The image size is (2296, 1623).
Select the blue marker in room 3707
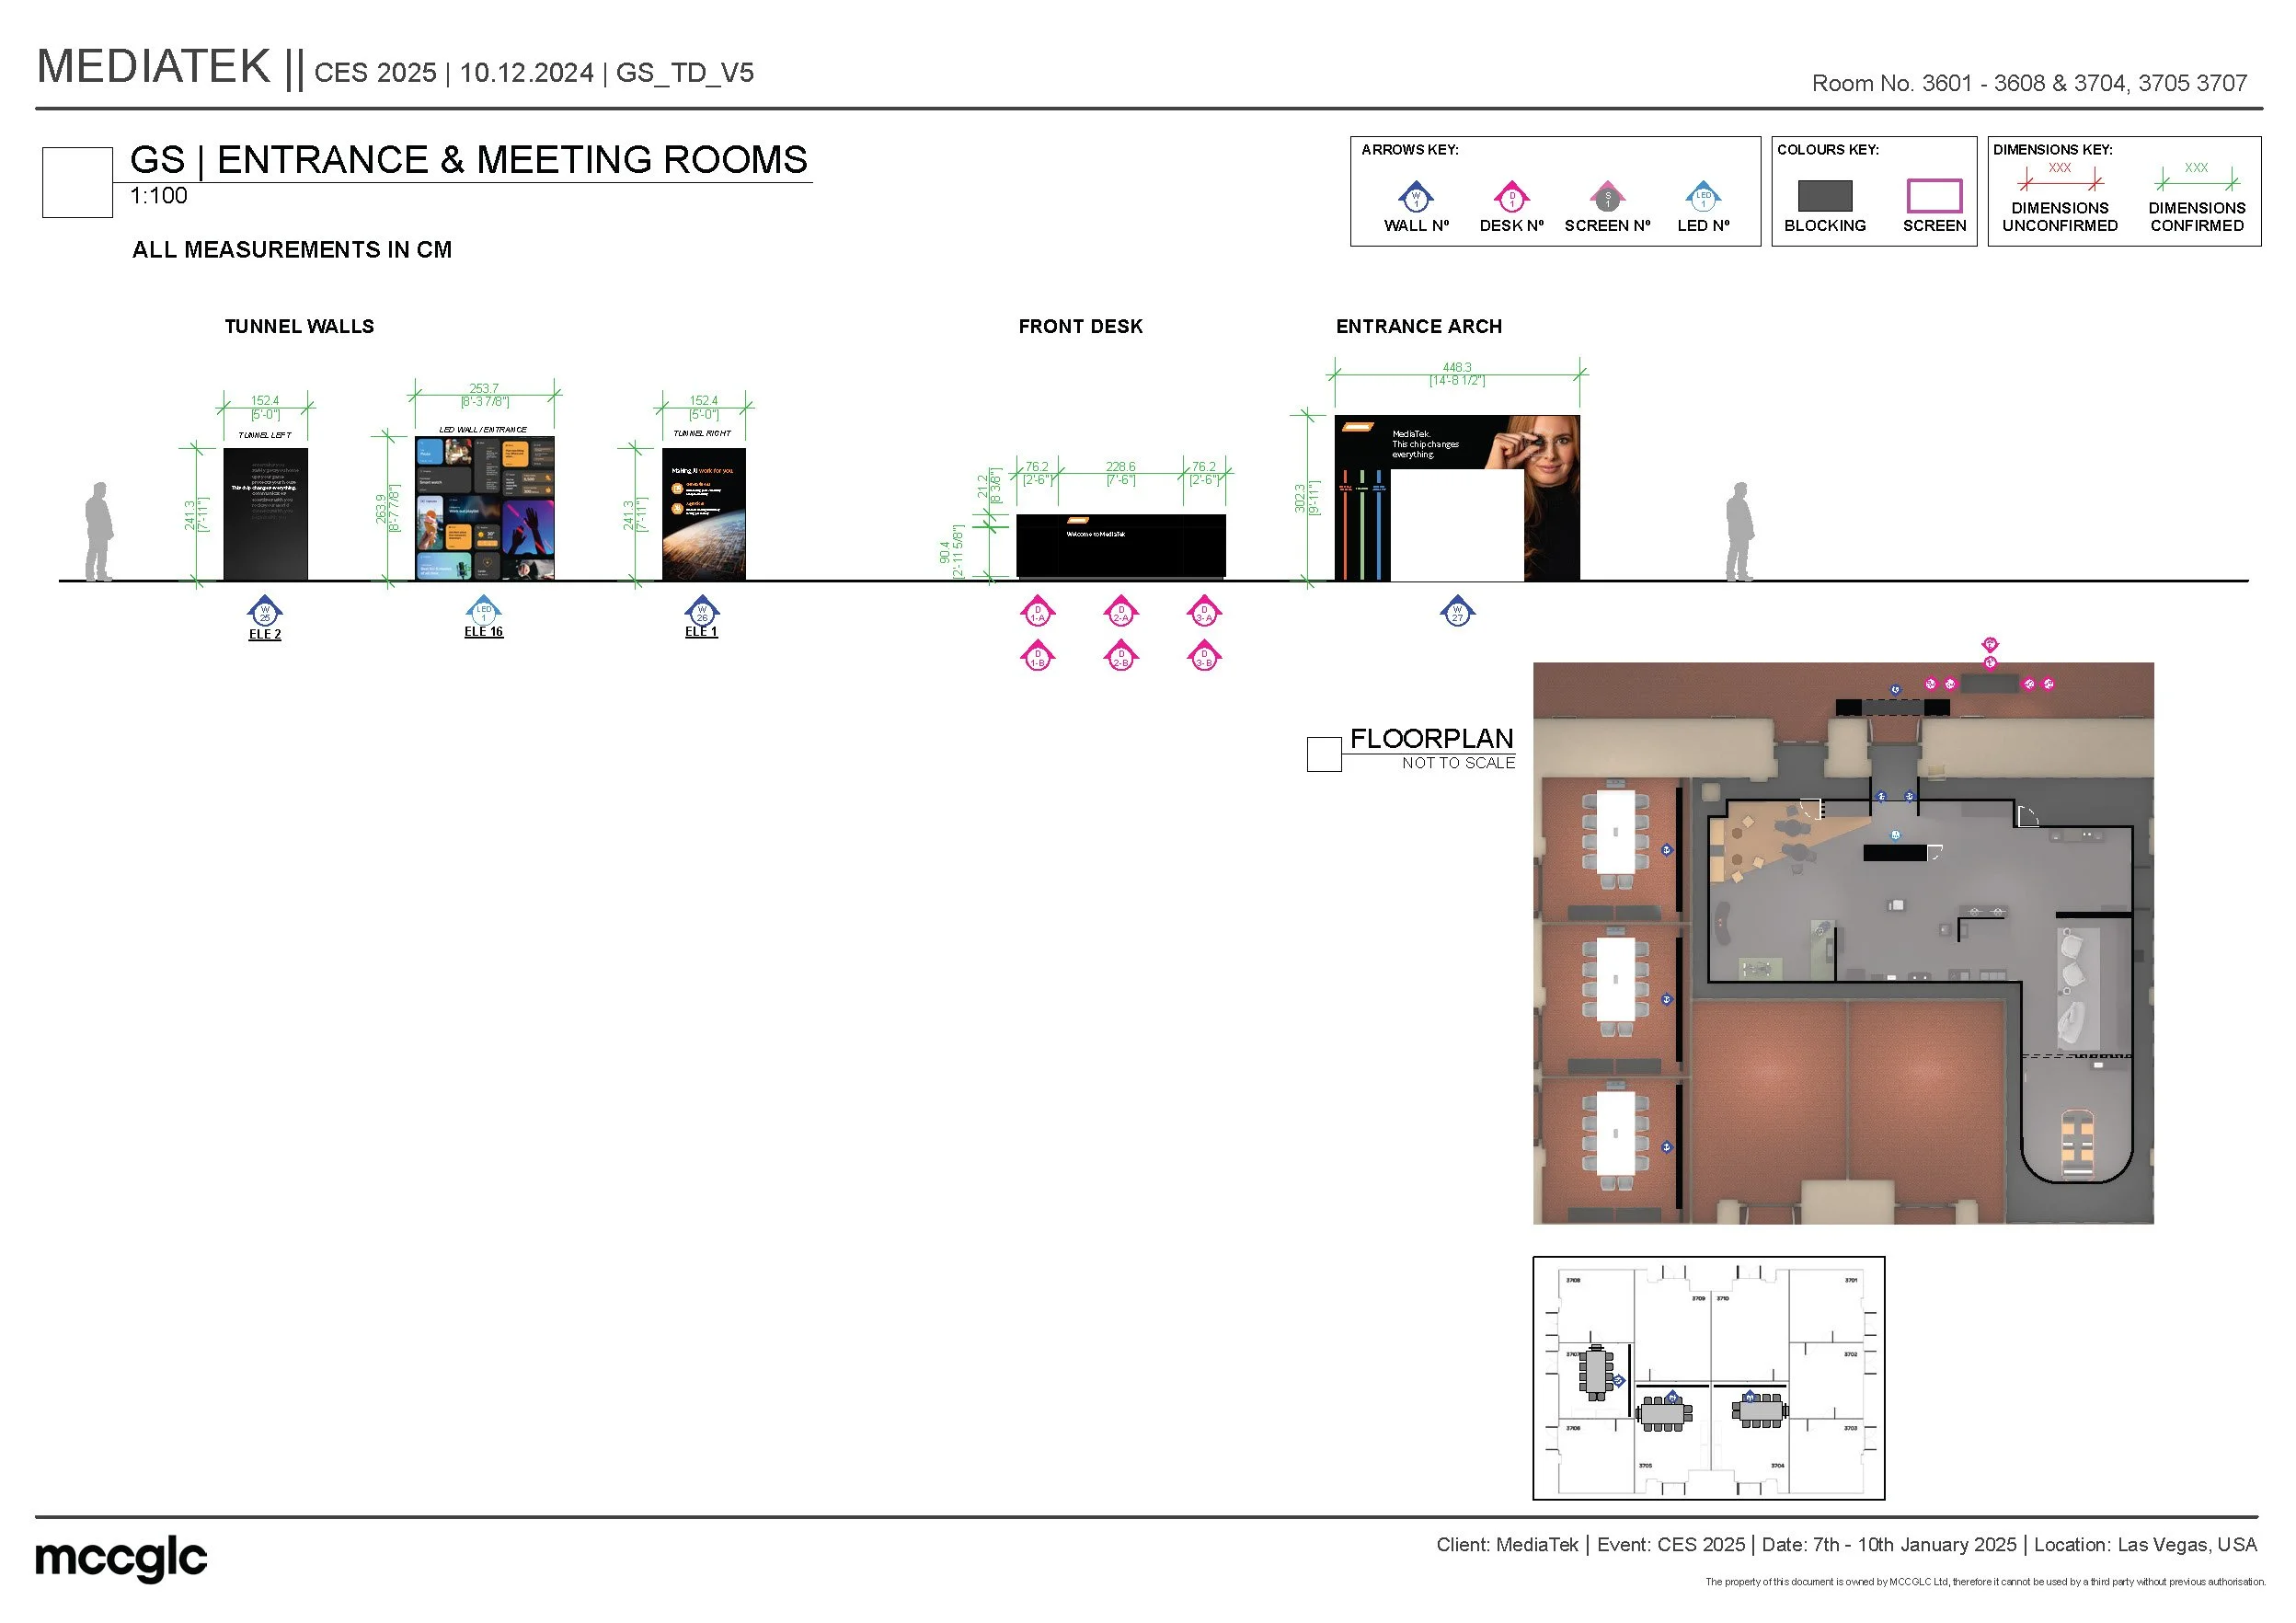1618,1381
